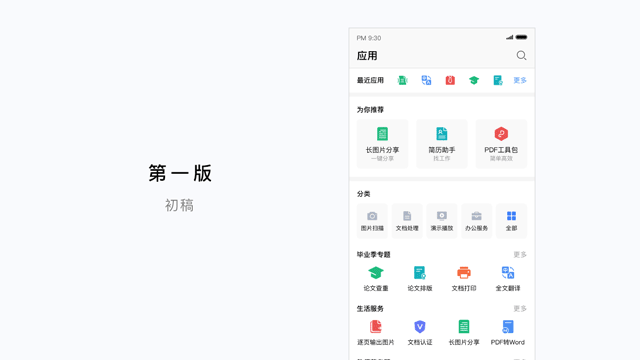Tap 更多 next to 最近应用

click(520, 80)
